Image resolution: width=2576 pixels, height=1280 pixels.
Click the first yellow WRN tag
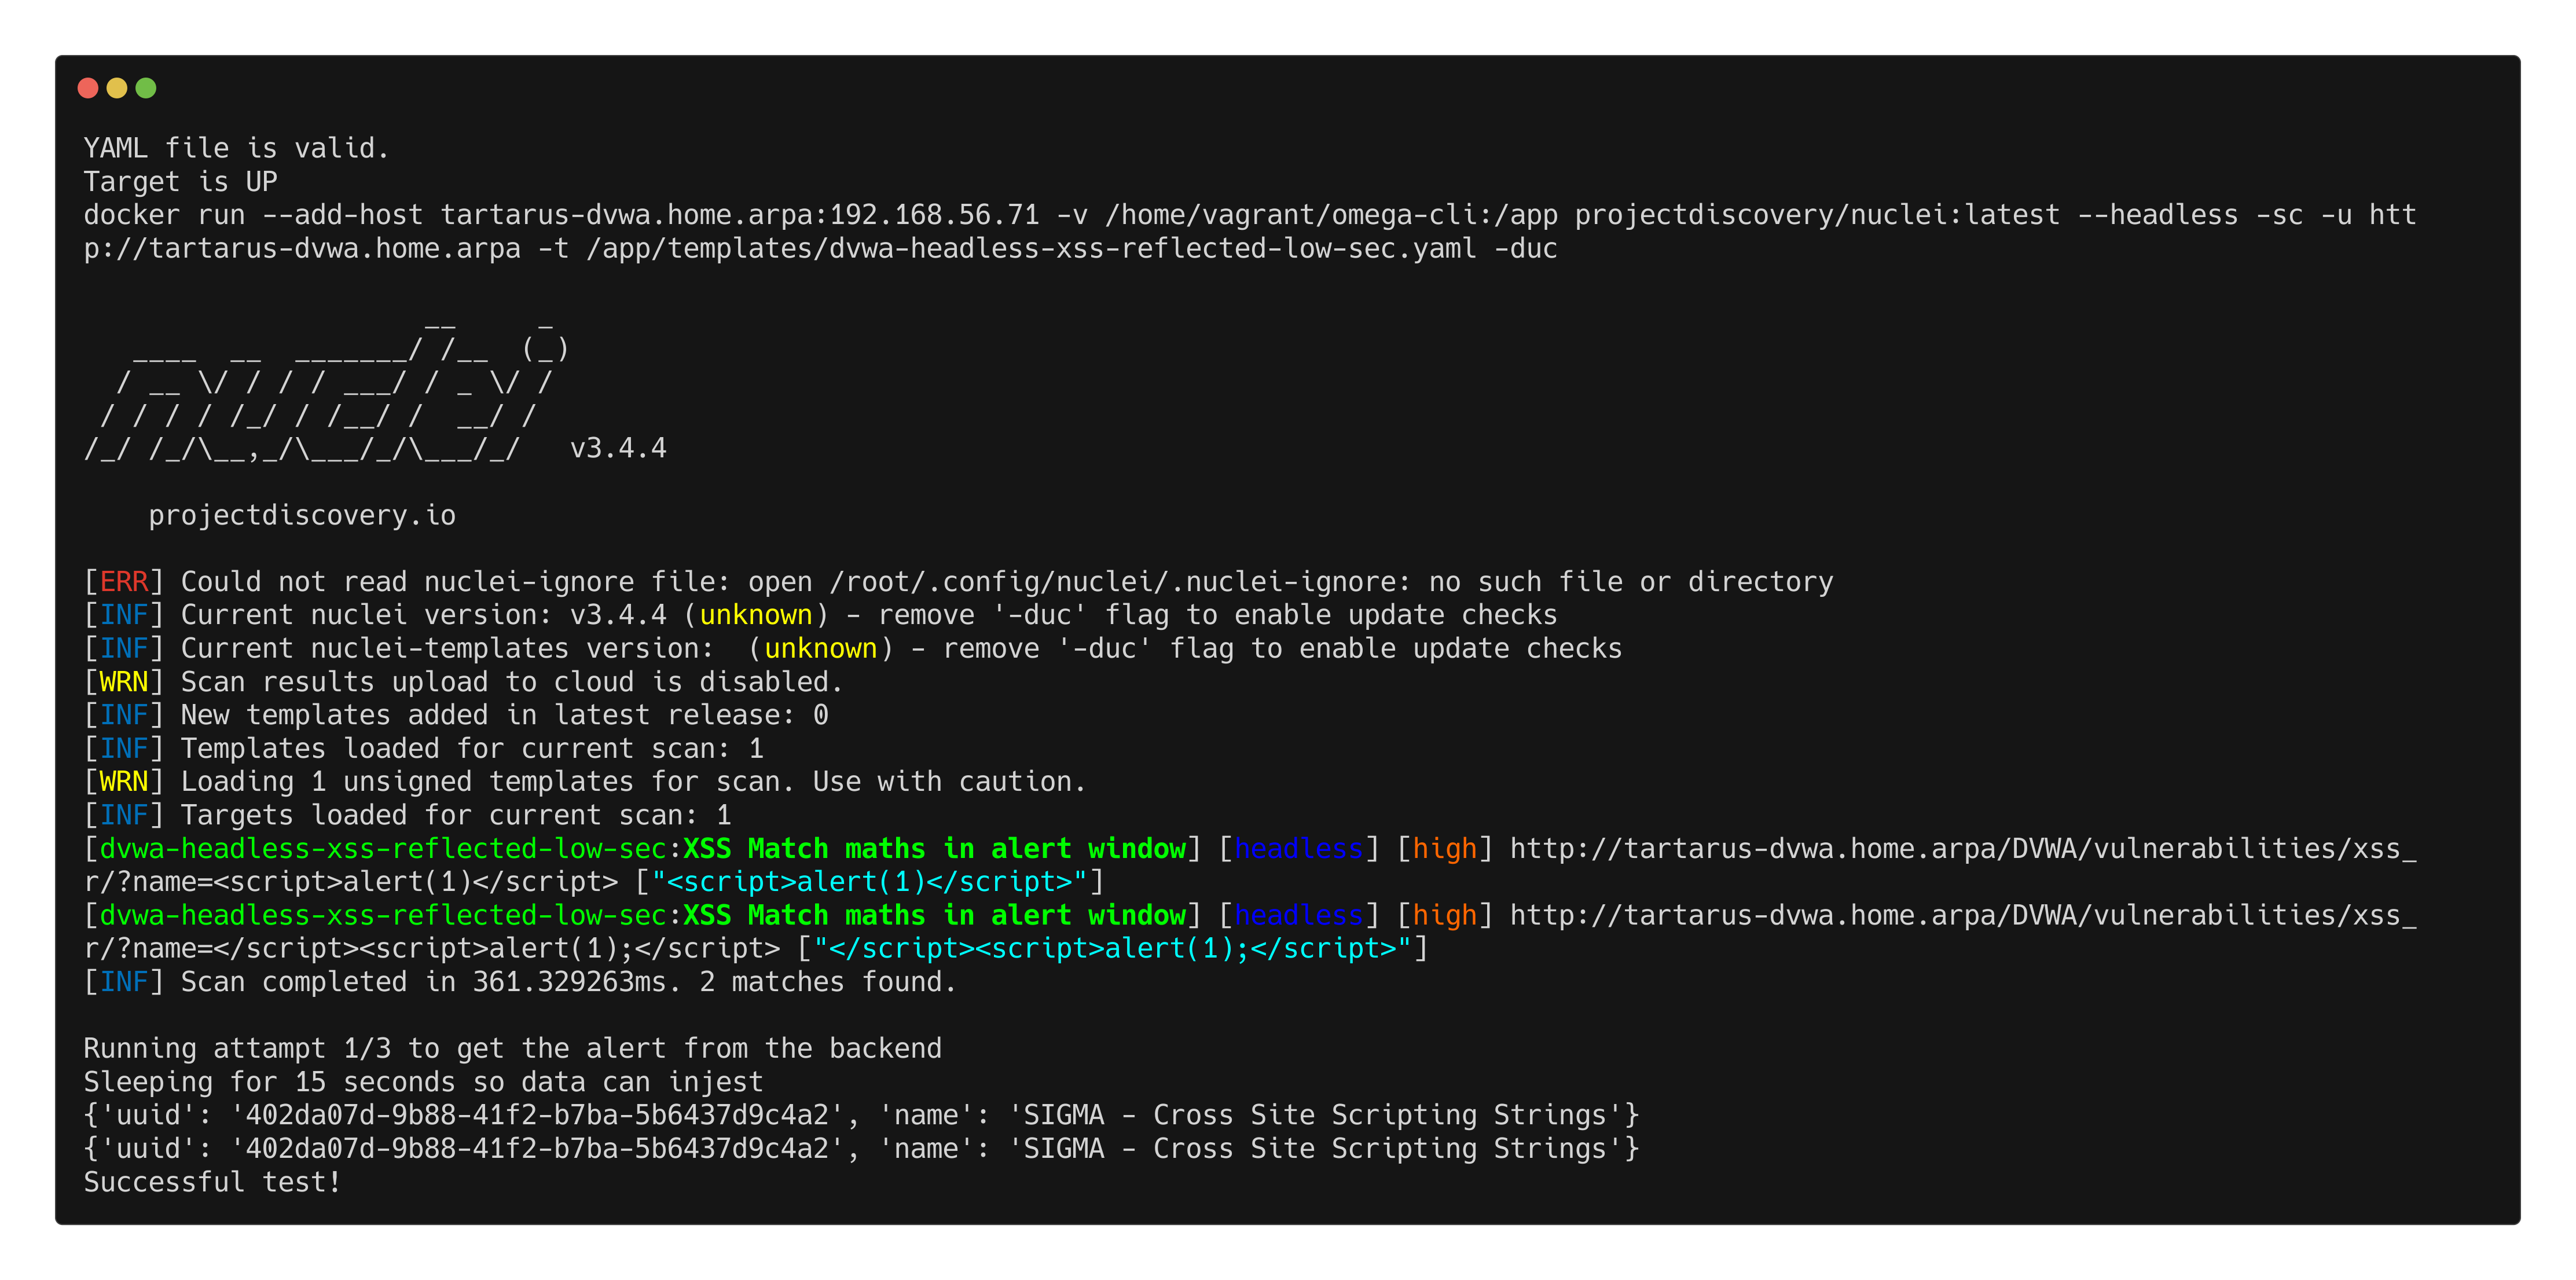click(x=124, y=682)
